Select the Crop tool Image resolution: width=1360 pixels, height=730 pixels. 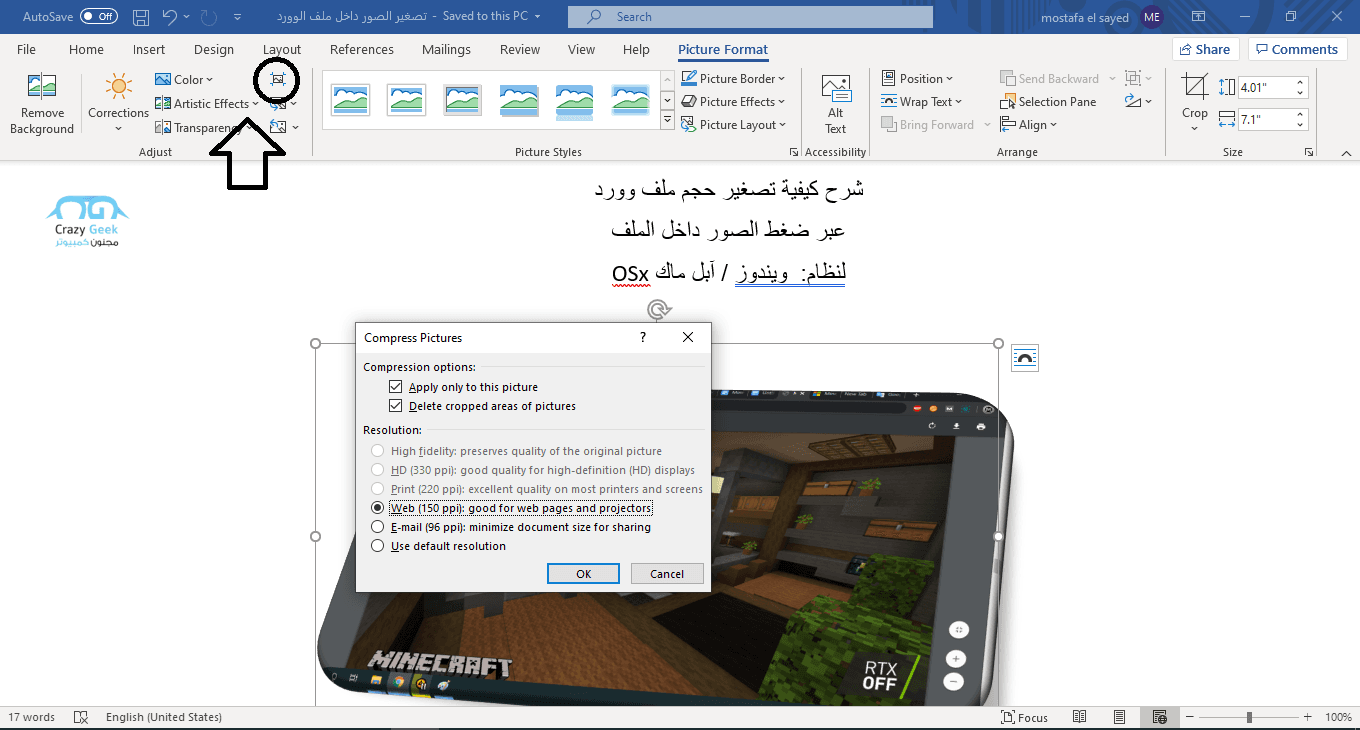pyautogui.click(x=1194, y=97)
